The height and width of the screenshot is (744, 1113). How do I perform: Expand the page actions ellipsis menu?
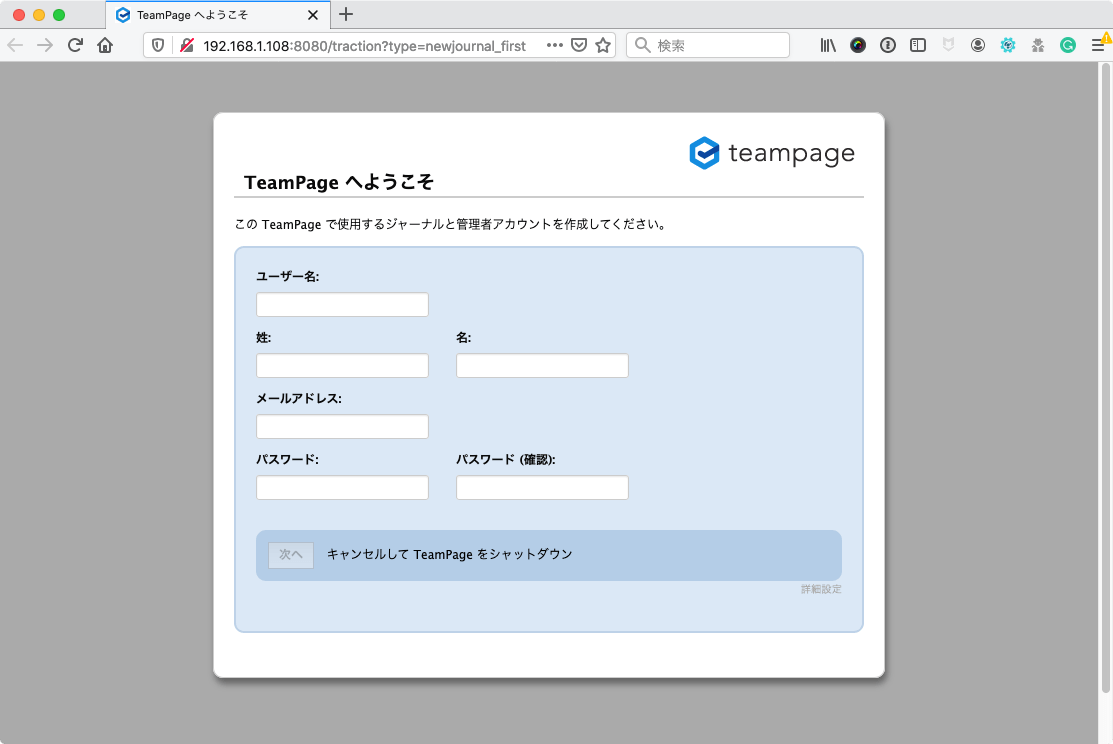tap(555, 45)
